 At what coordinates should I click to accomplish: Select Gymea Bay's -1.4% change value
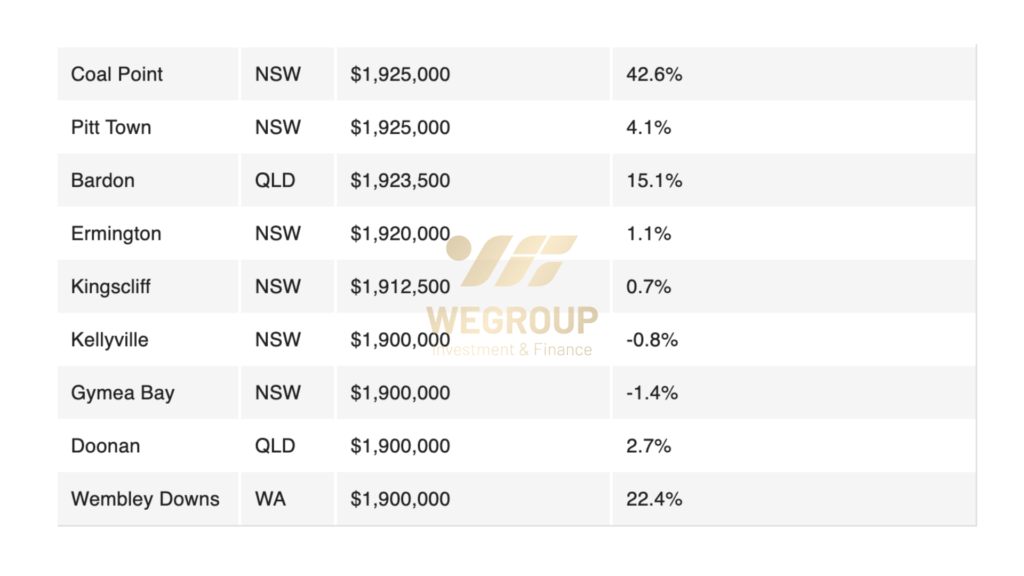652,393
